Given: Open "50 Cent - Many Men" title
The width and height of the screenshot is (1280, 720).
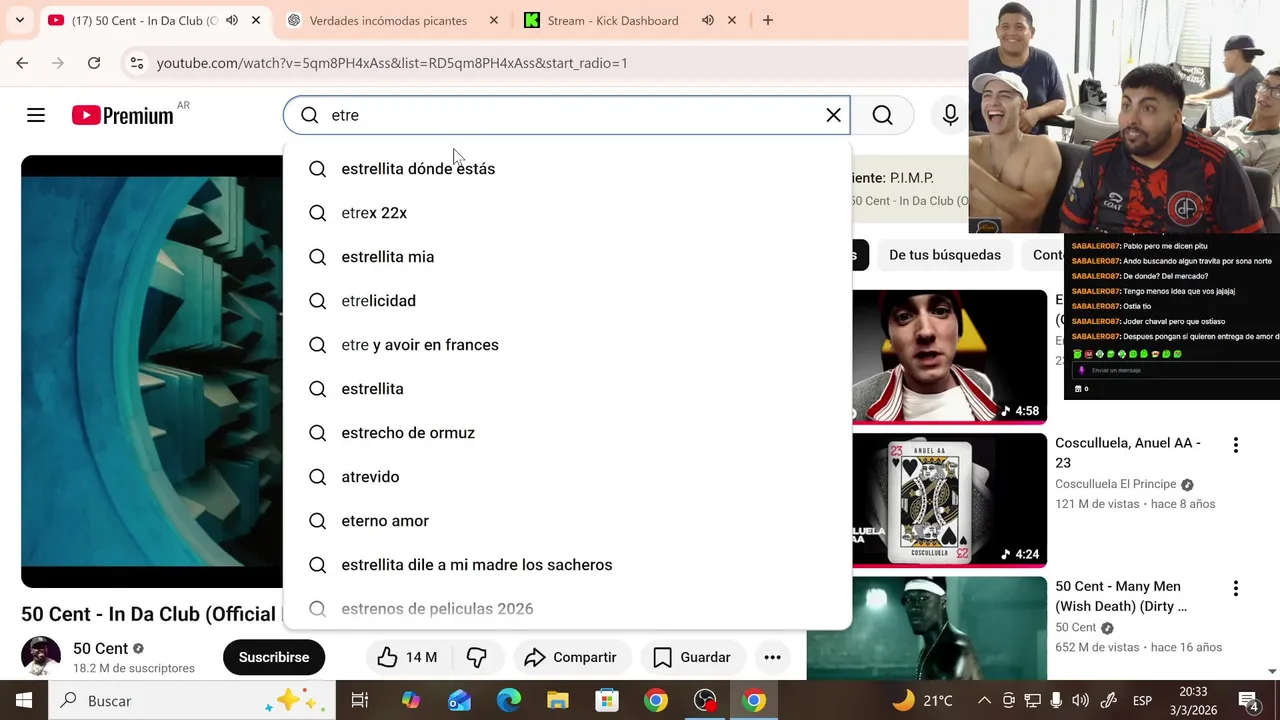Looking at the screenshot, I should [x=1121, y=596].
